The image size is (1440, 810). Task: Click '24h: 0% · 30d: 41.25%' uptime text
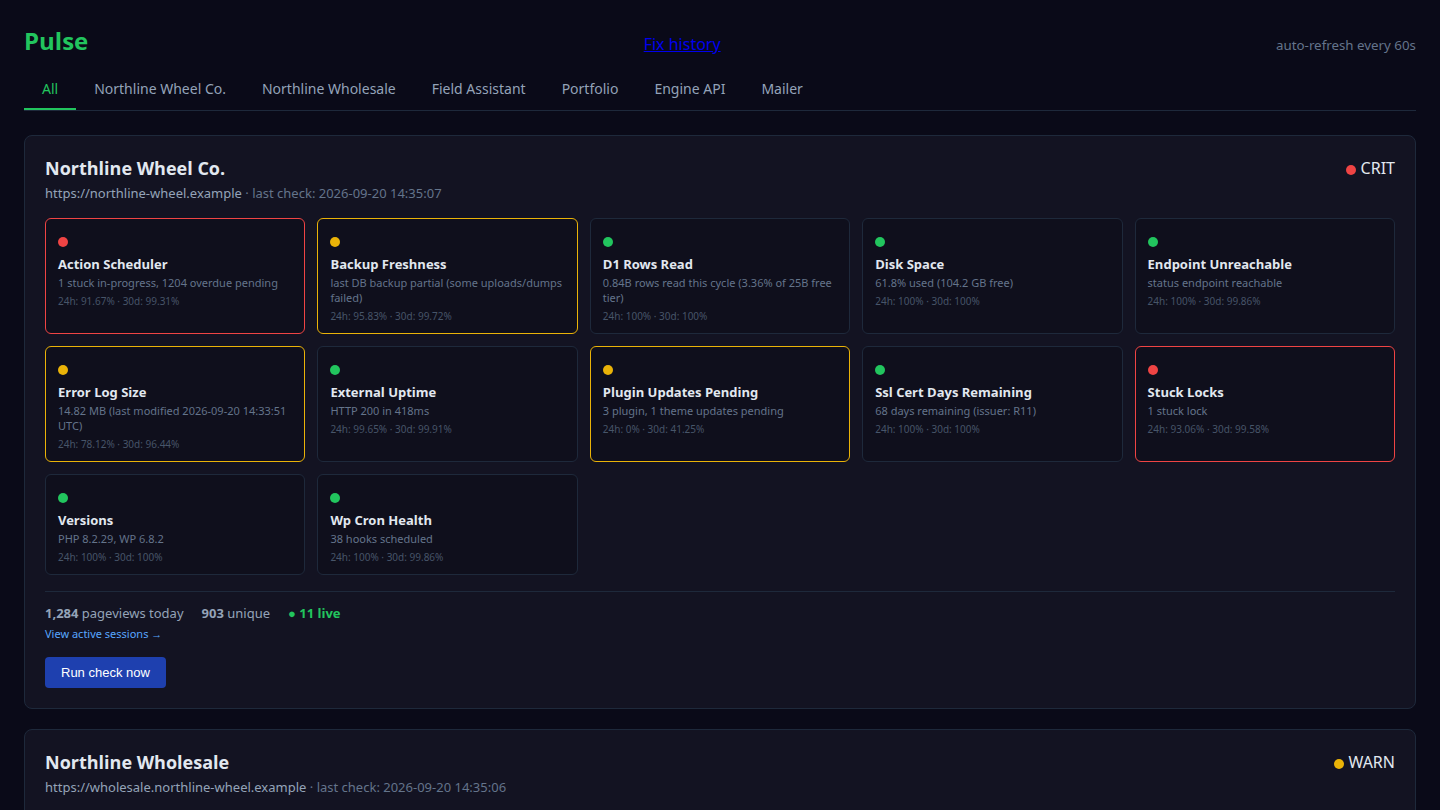(x=653, y=429)
